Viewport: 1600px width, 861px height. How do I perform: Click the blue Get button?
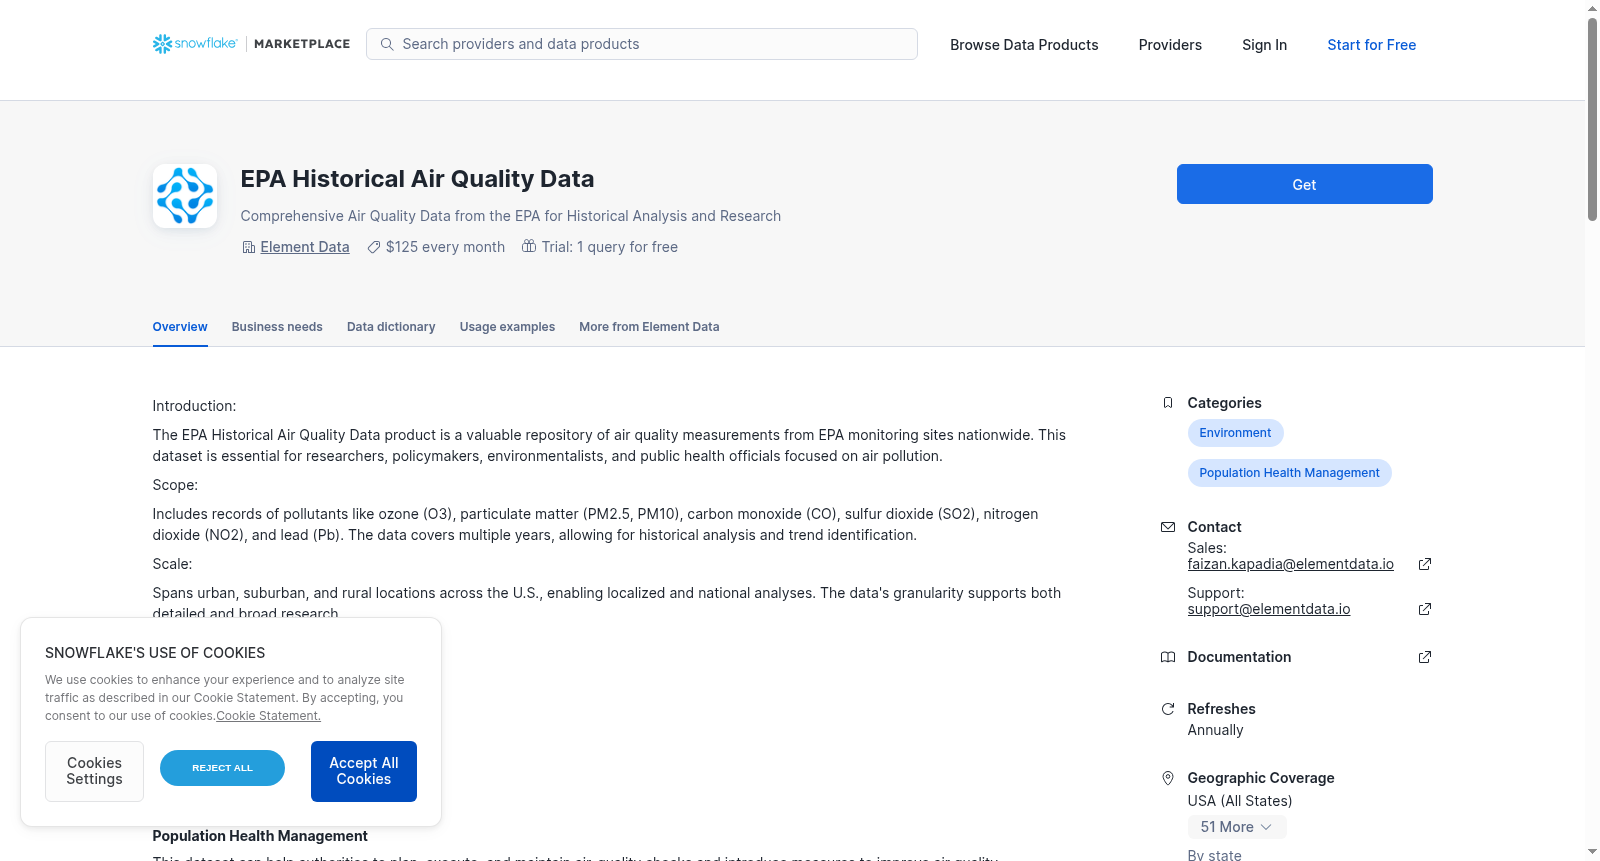(x=1304, y=184)
